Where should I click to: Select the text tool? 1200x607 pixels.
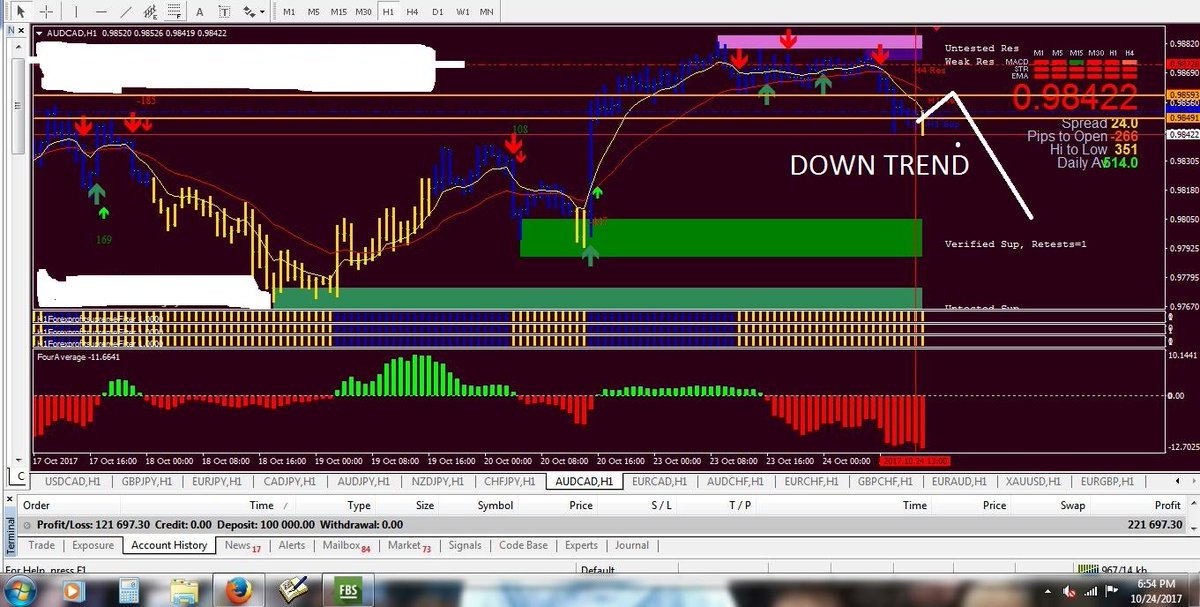200,12
